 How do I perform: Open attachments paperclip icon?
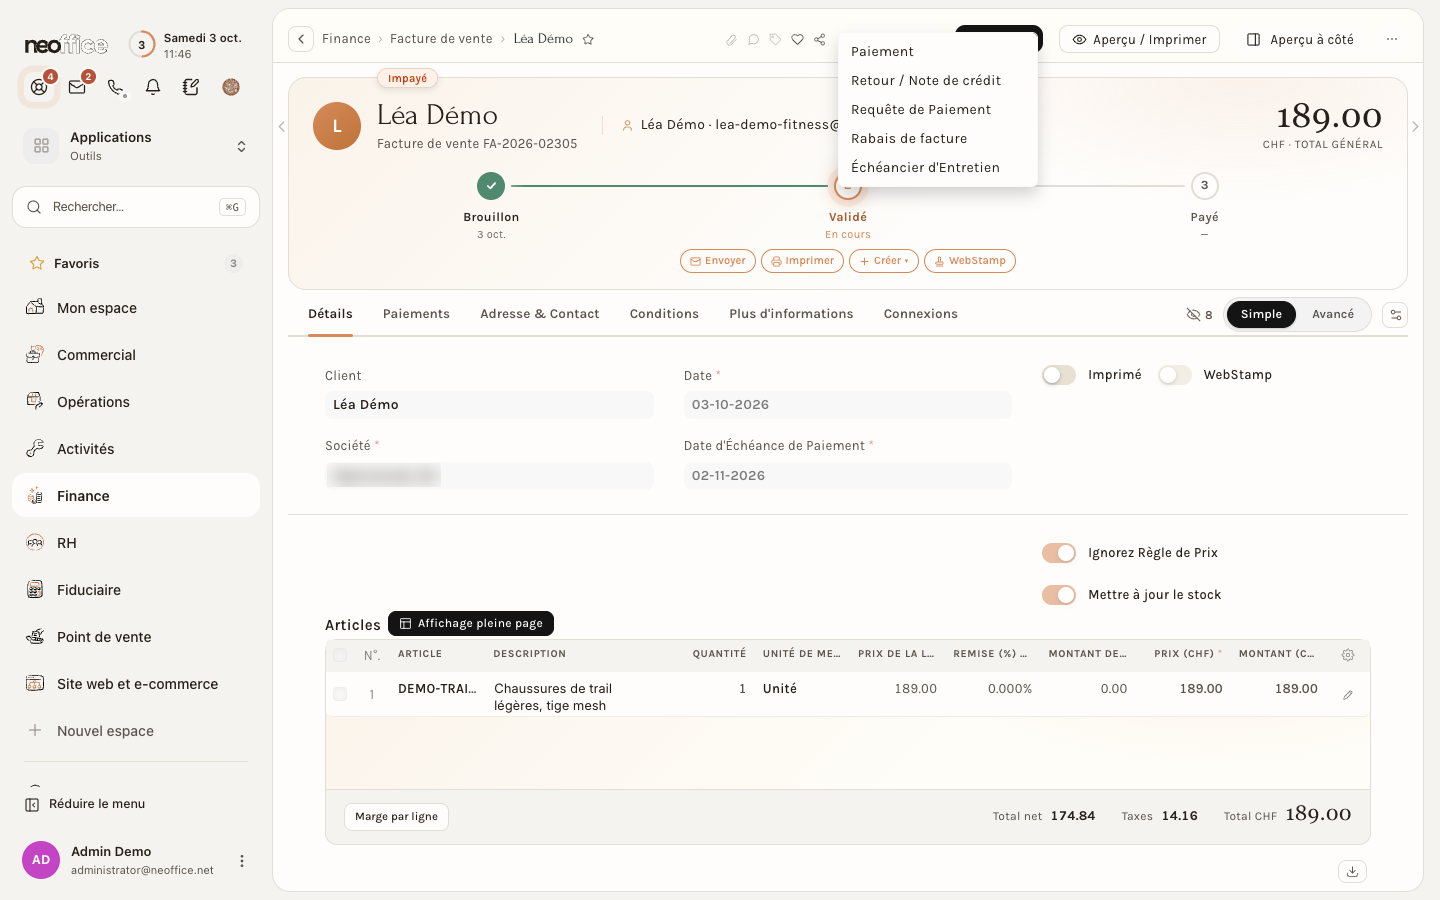[x=731, y=40]
